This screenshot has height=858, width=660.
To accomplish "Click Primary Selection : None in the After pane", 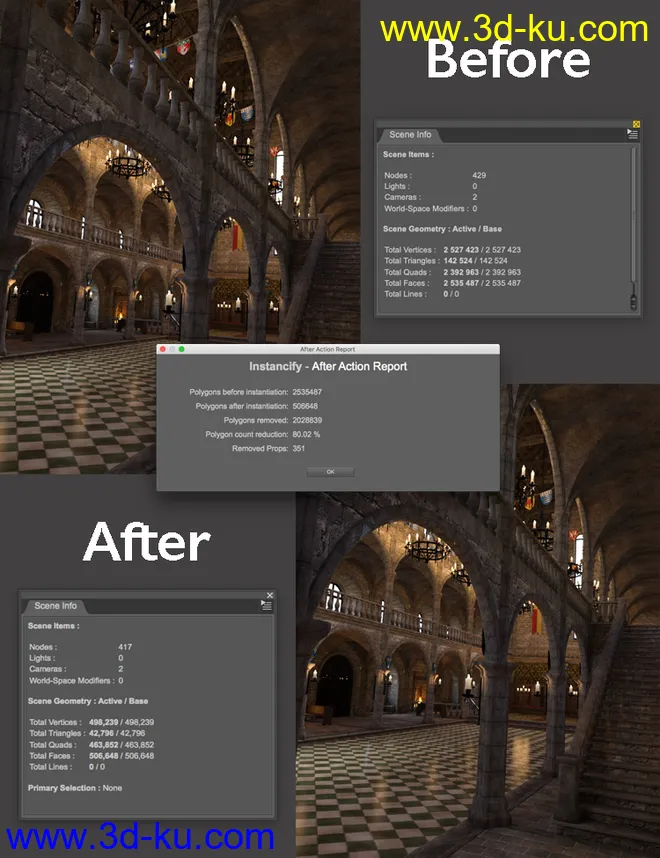I will pyautogui.click(x=75, y=788).
